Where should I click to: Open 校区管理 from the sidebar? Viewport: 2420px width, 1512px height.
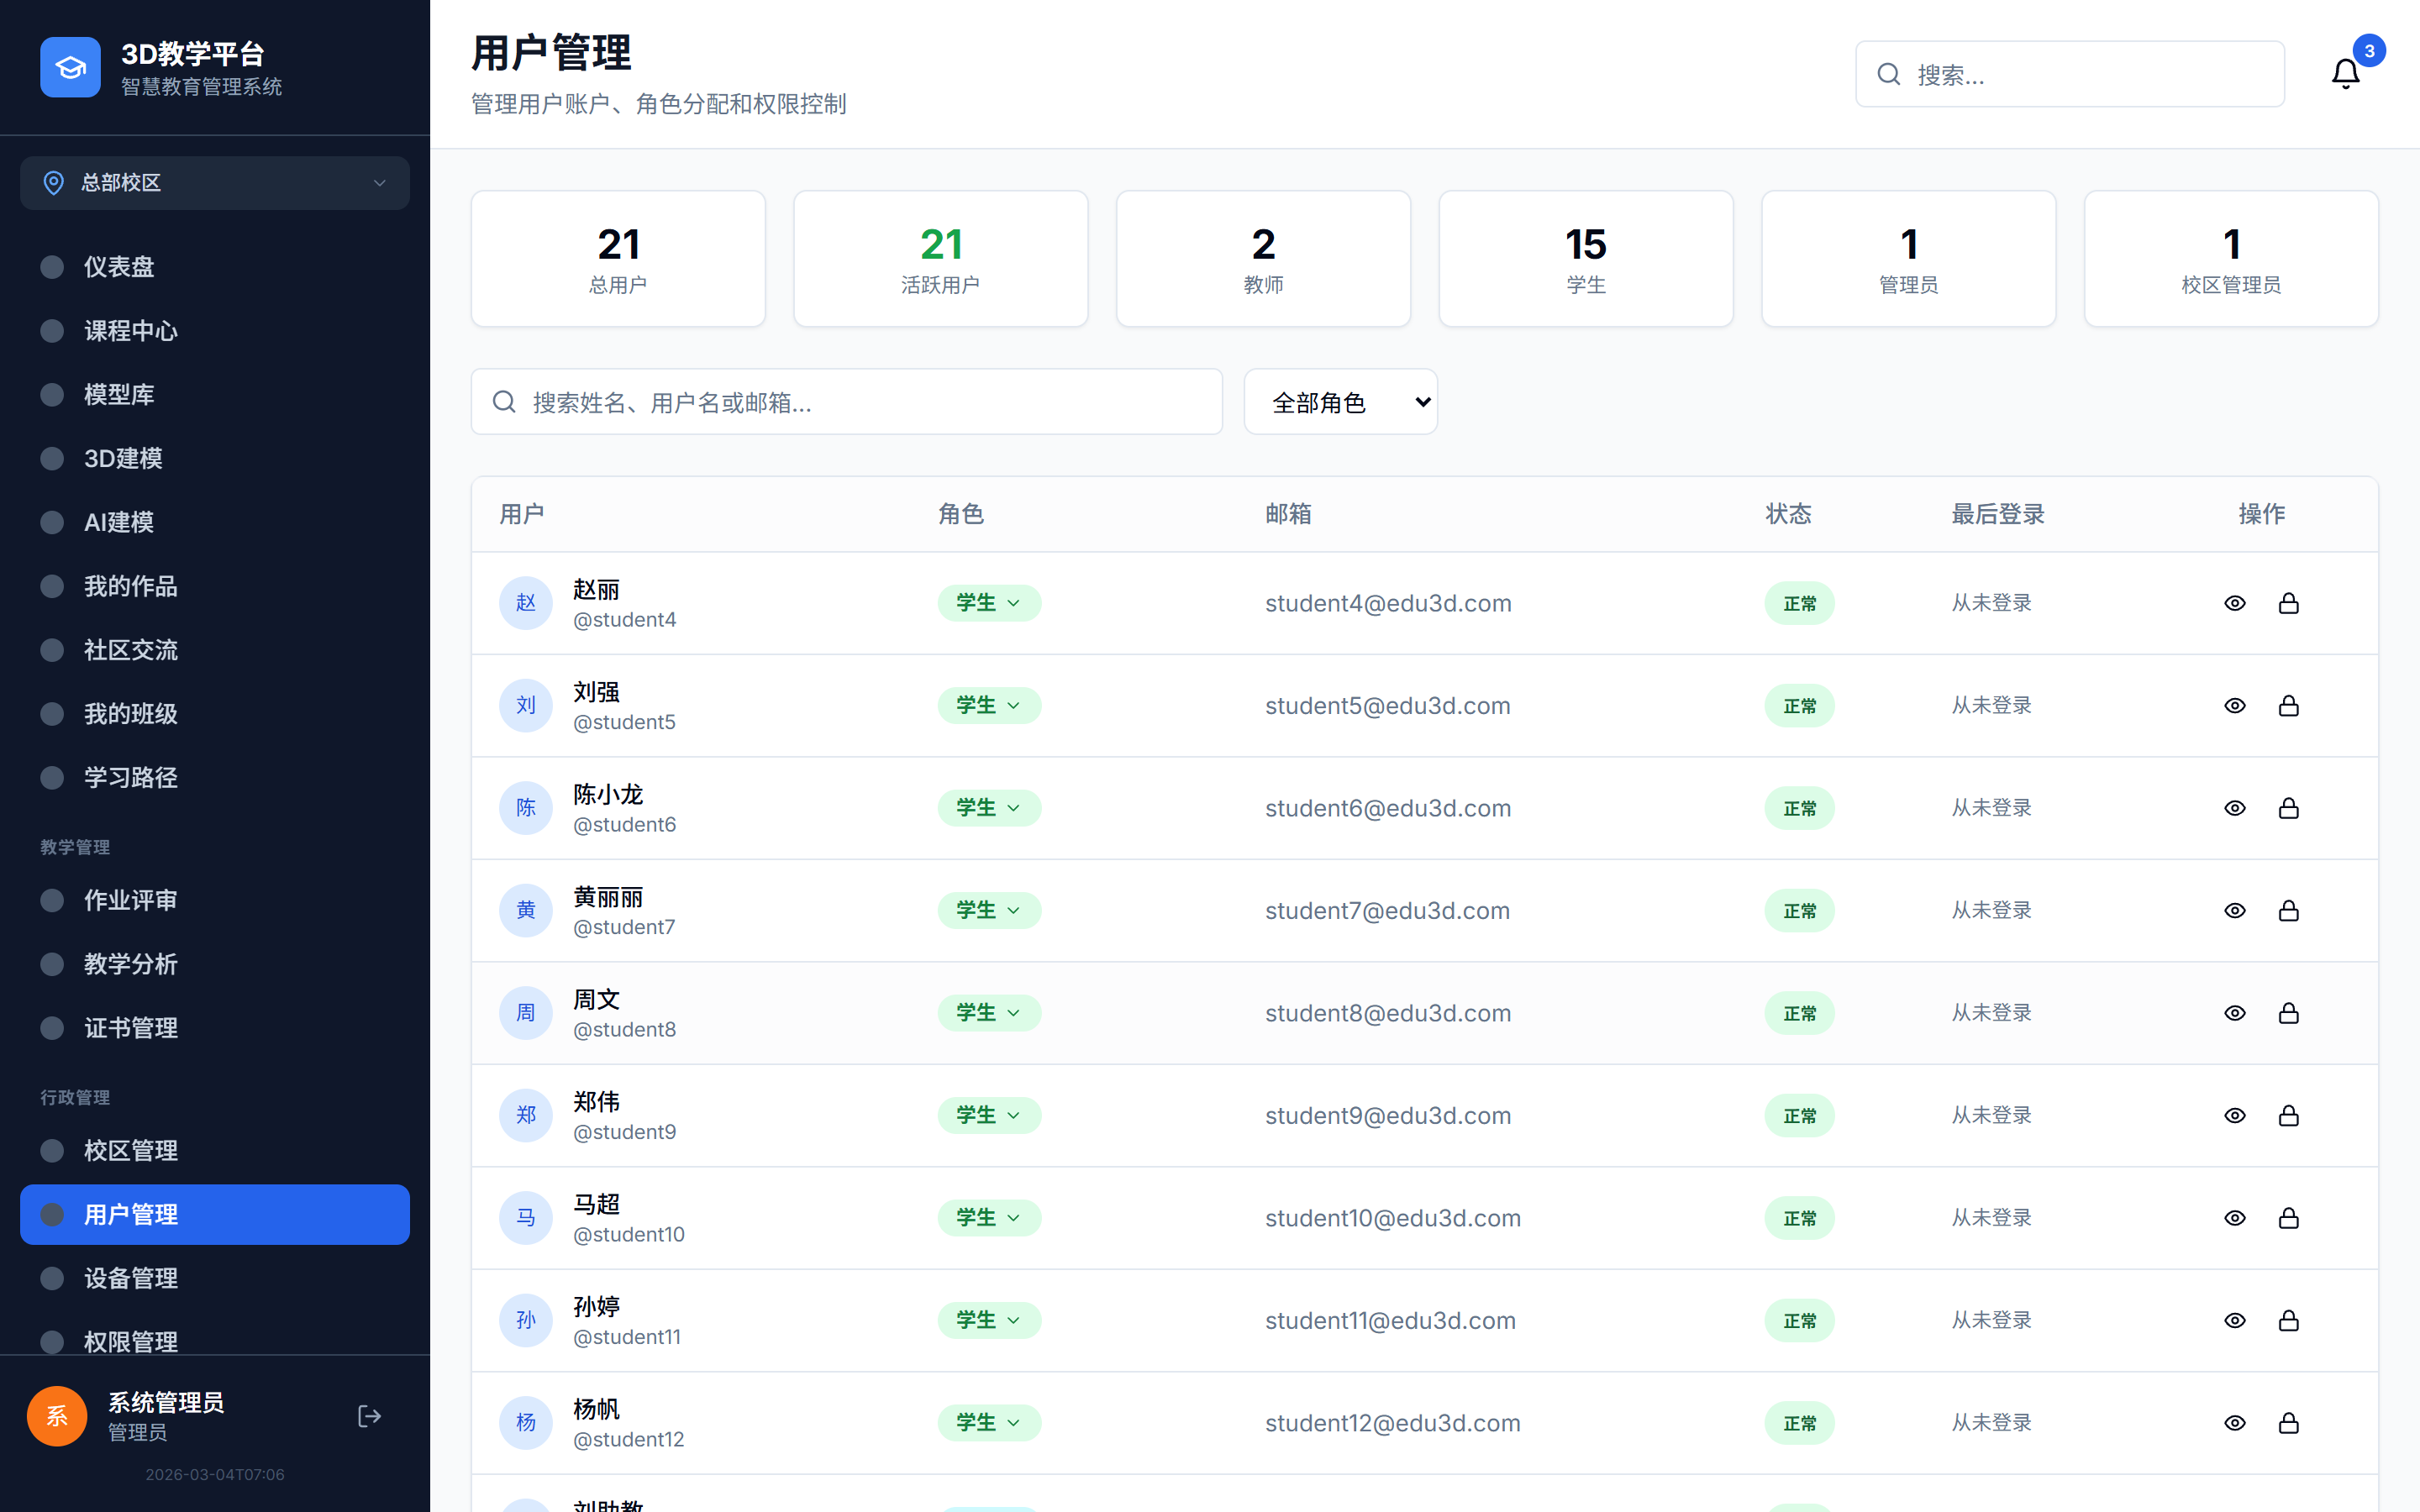click(131, 1150)
